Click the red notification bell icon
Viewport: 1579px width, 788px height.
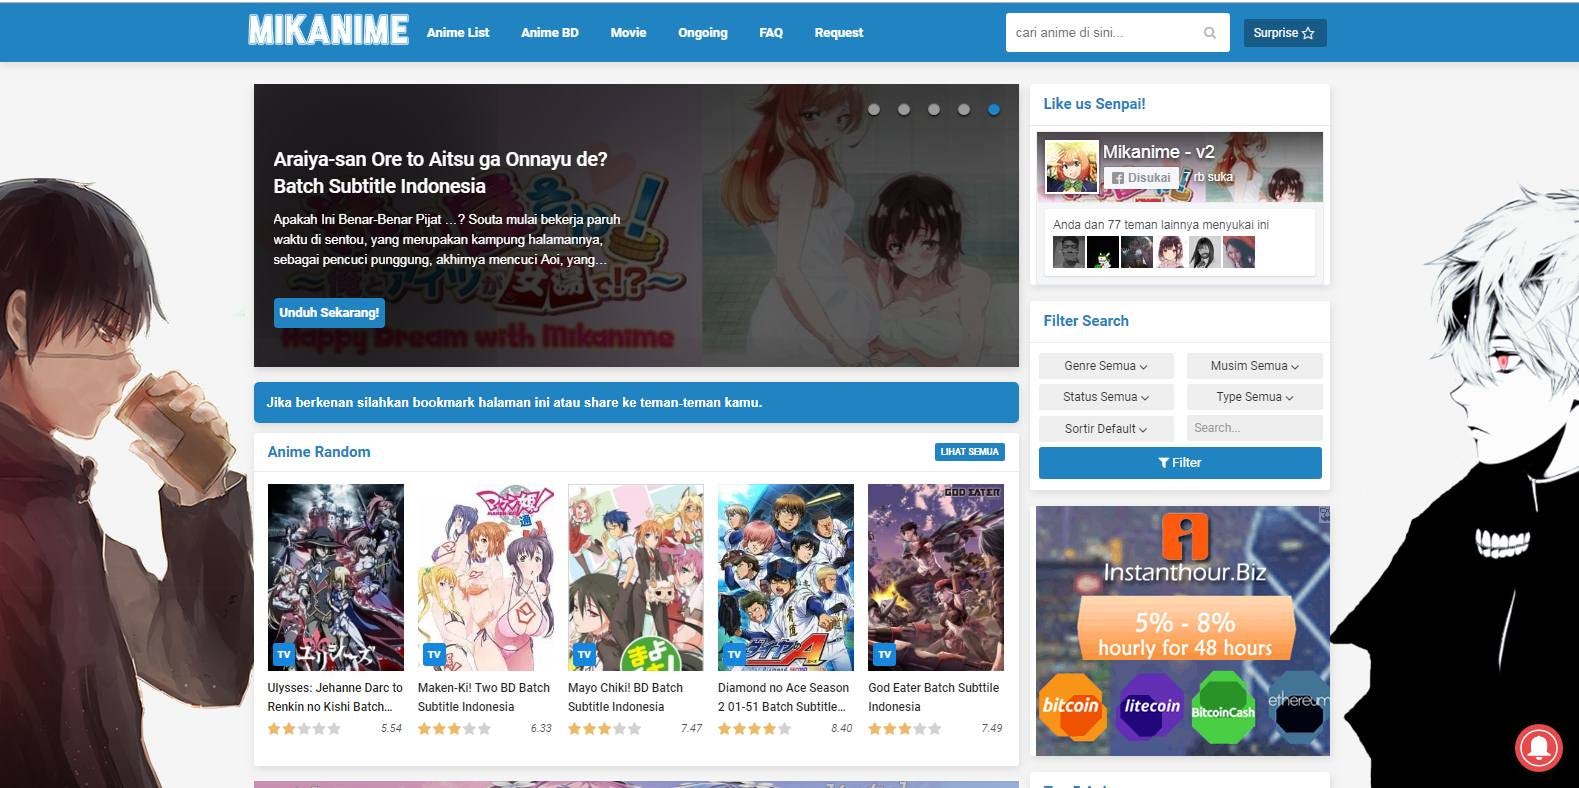click(1538, 747)
